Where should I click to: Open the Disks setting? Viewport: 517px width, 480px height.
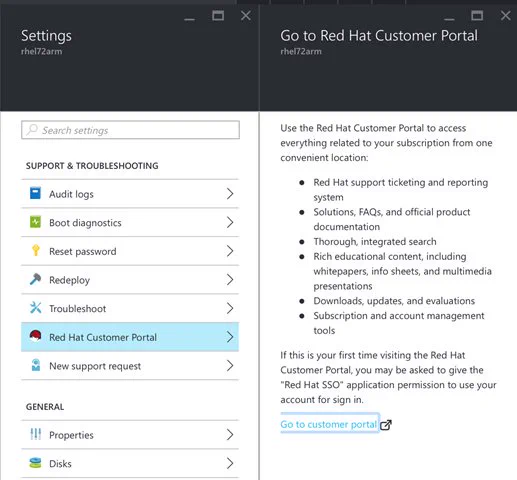pos(130,463)
